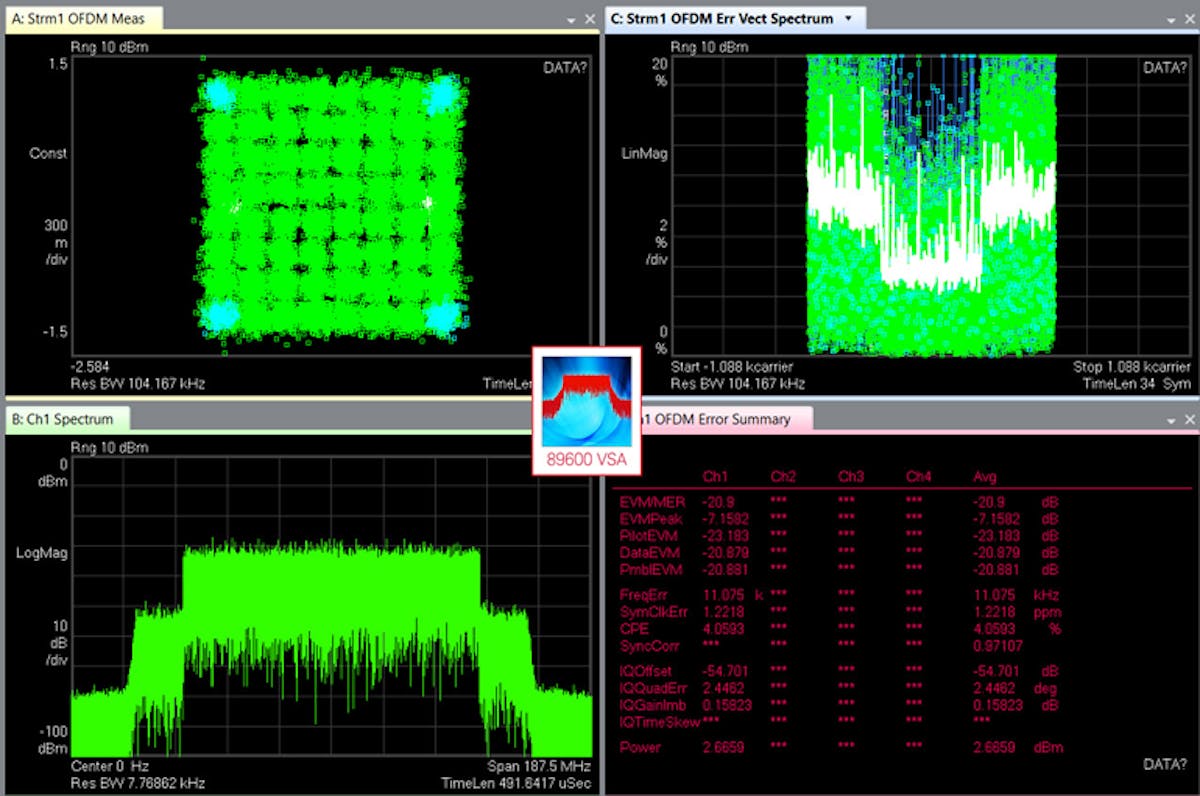Viewport: 1200px width, 796px height.
Task: Select the C: Strm1 OFDM Err Vect Spectrum tab
Action: (x=724, y=18)
